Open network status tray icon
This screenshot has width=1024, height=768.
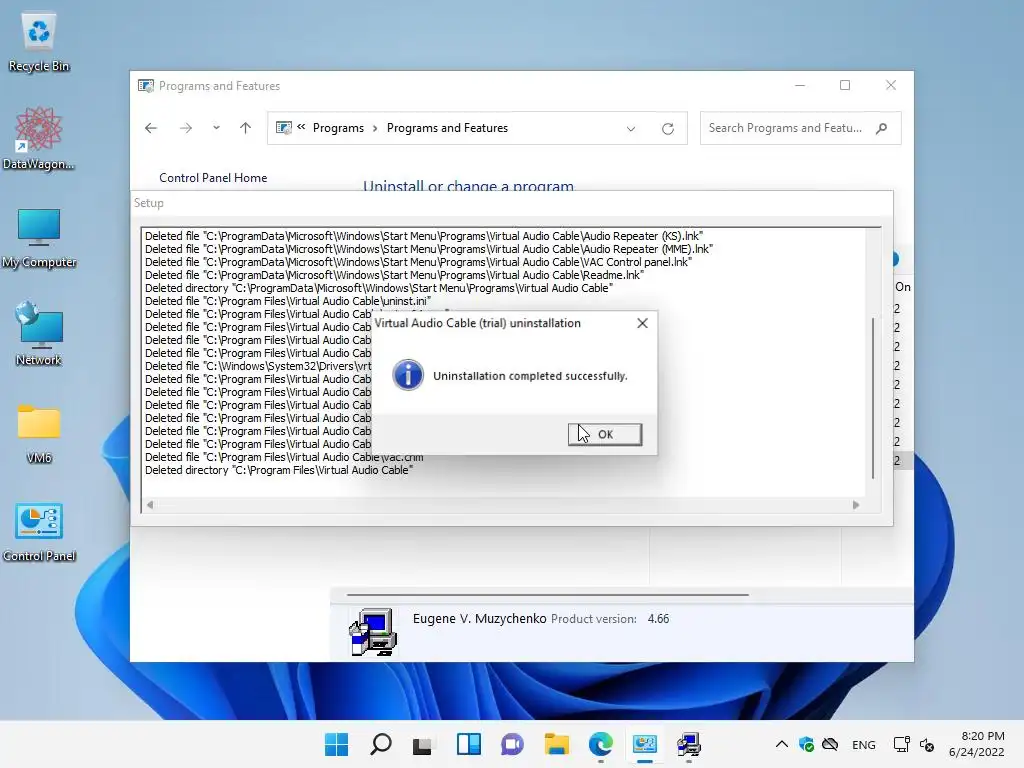point(902,744)
